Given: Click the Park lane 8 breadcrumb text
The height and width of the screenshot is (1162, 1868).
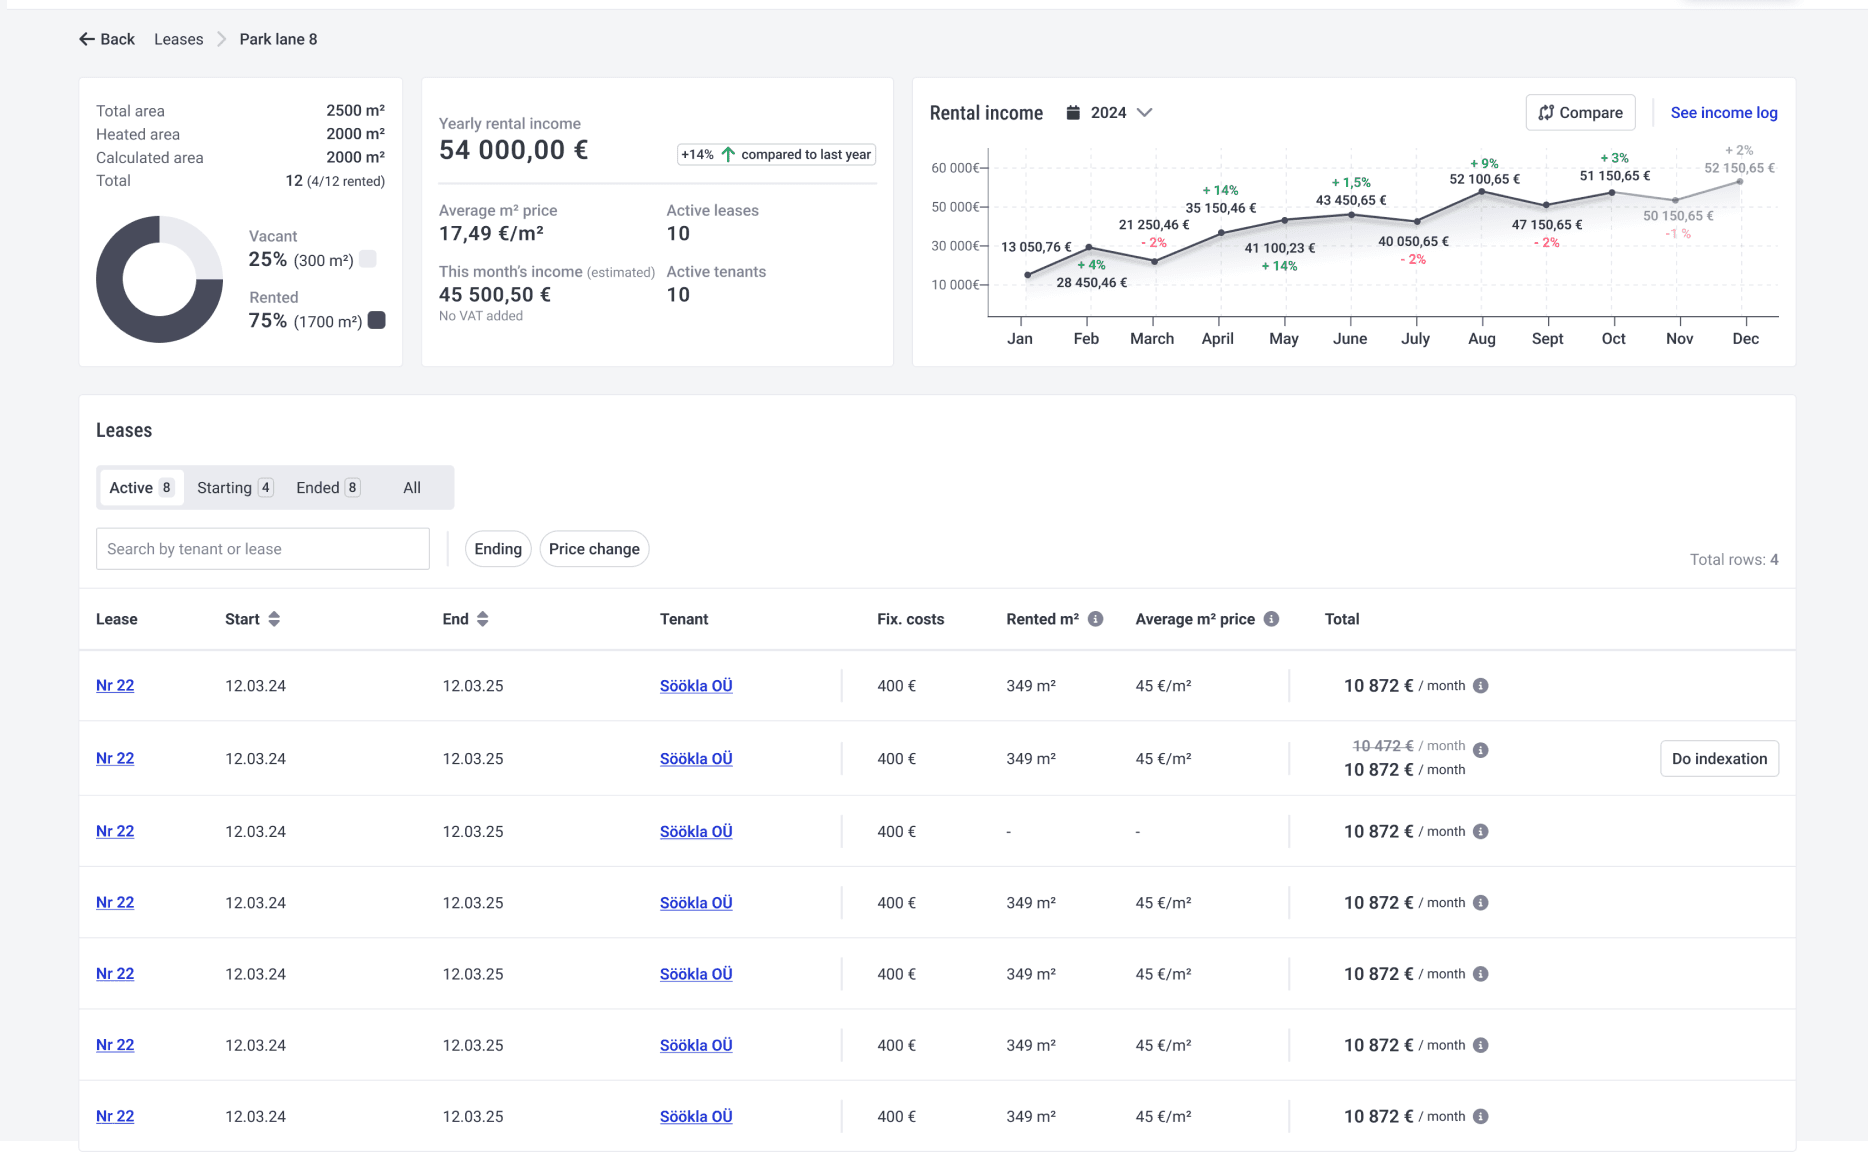Looking at the screenshot, I should coord(278,39).
